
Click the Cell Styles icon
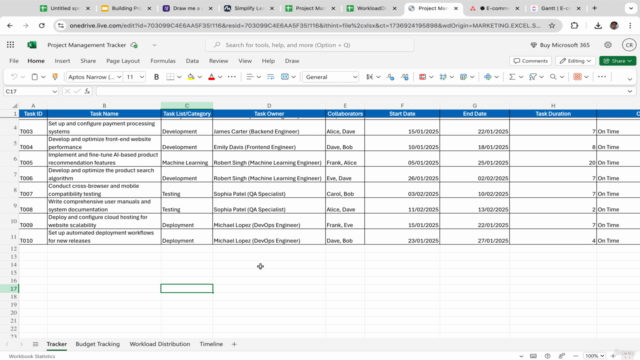click(443, 77)
